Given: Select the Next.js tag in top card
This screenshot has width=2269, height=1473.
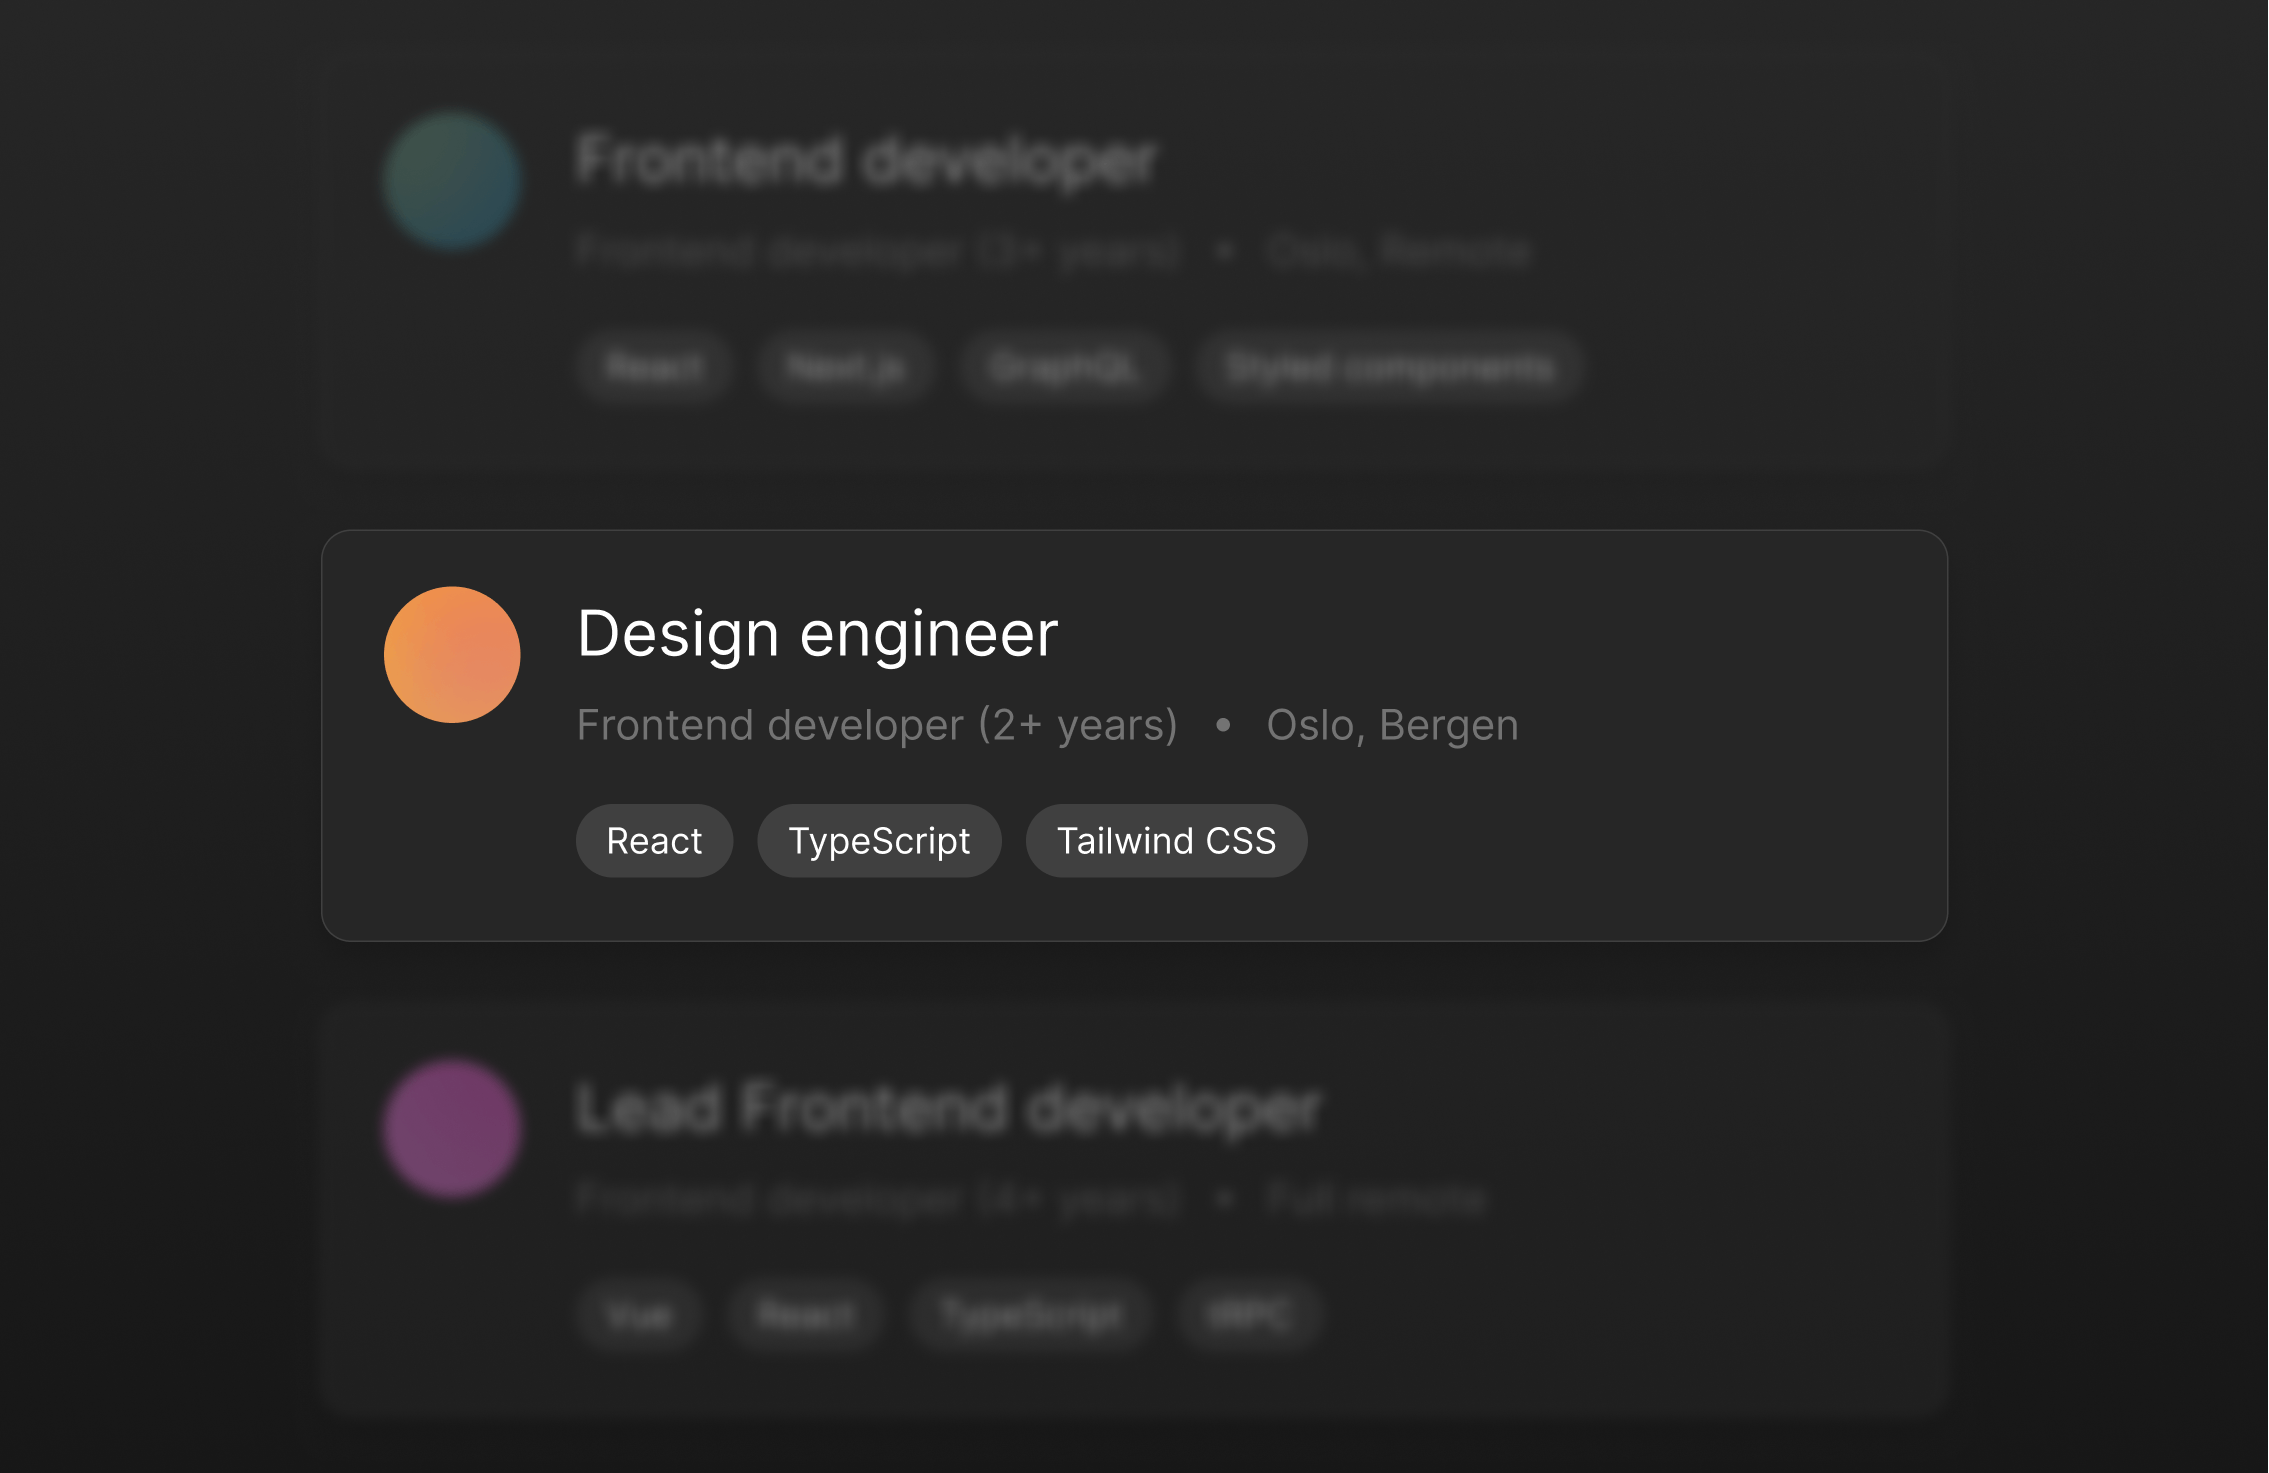Looking at the screenshot, I should pyautogui.click(x=845, y=367).
